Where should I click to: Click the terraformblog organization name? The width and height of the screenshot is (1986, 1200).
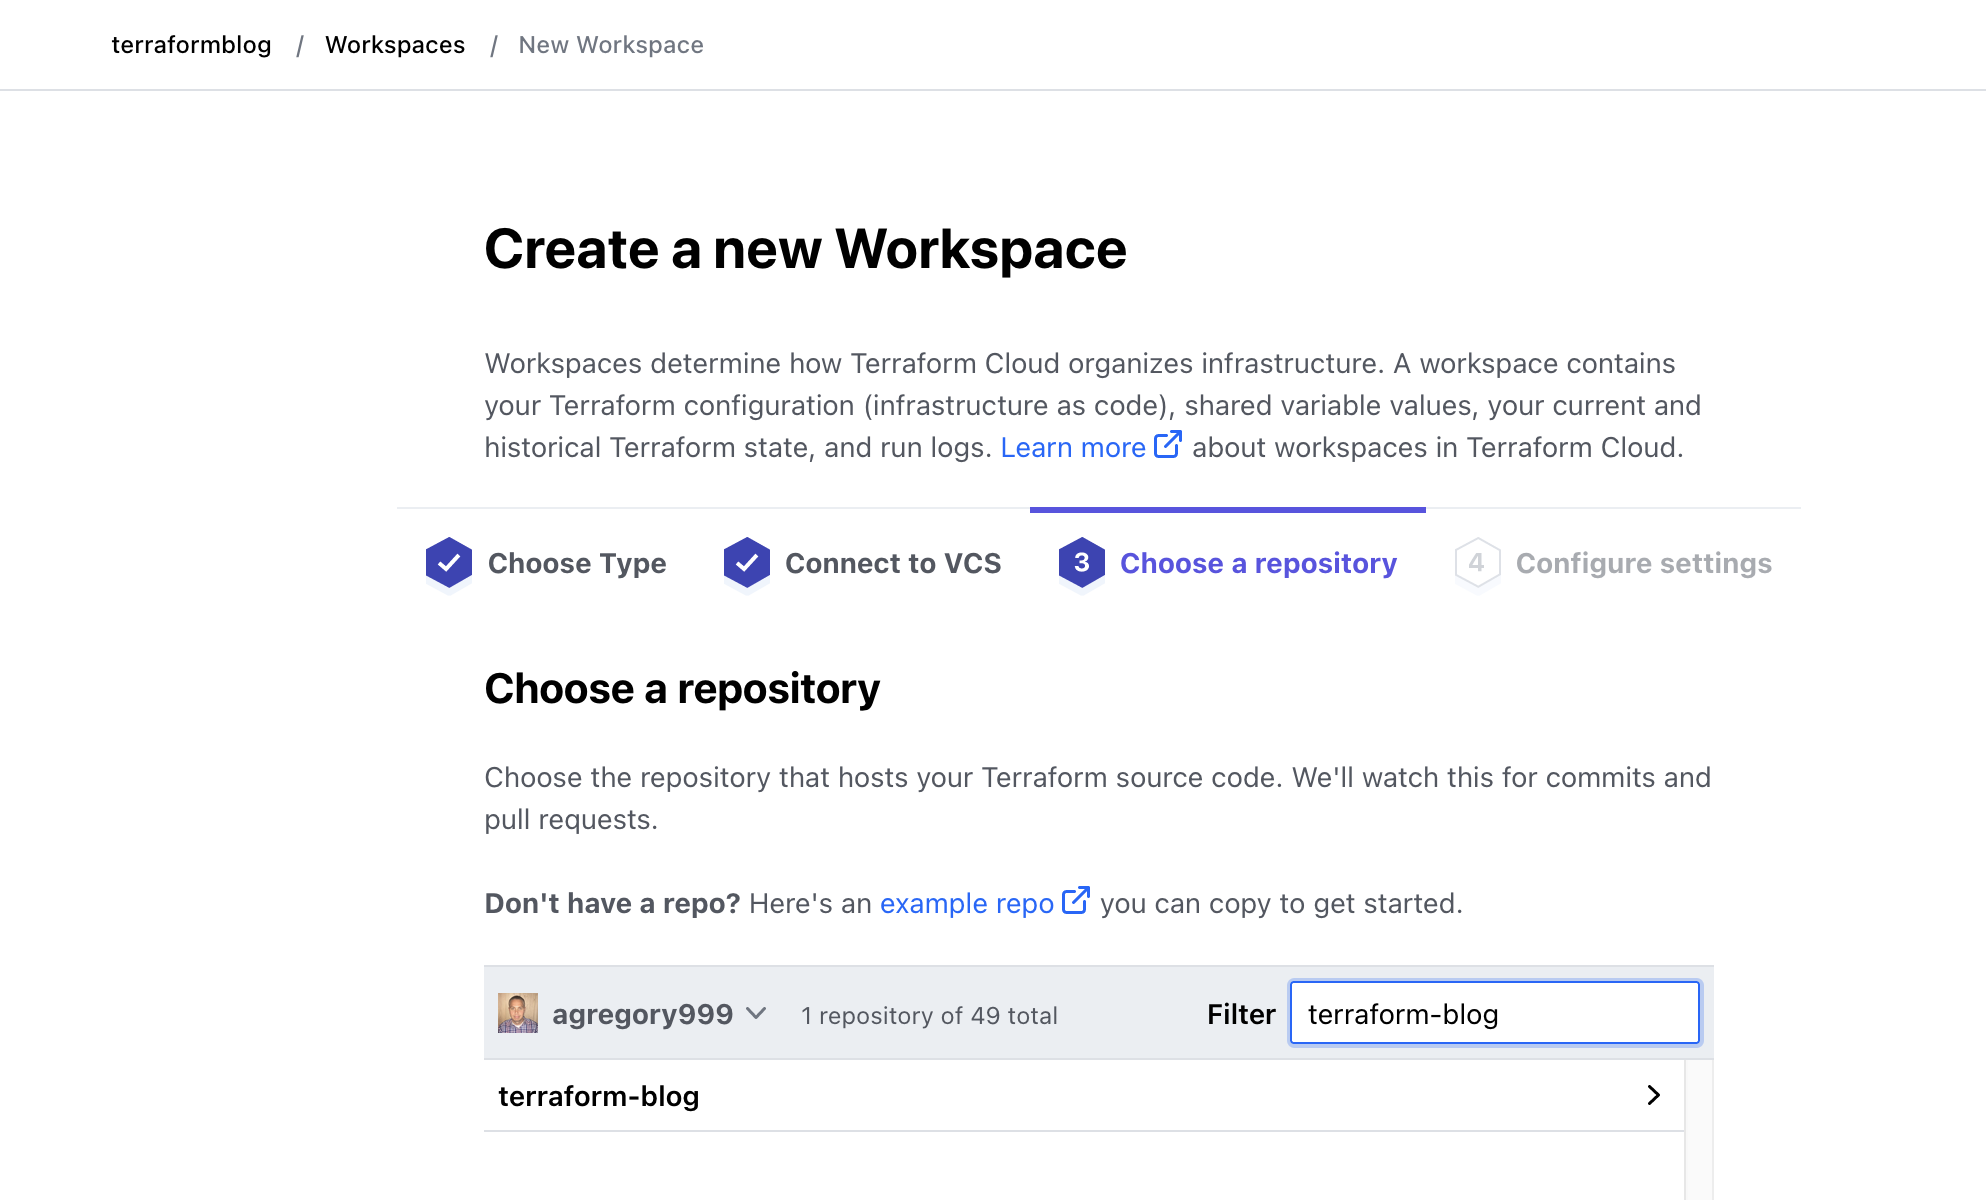coord(190,44)
